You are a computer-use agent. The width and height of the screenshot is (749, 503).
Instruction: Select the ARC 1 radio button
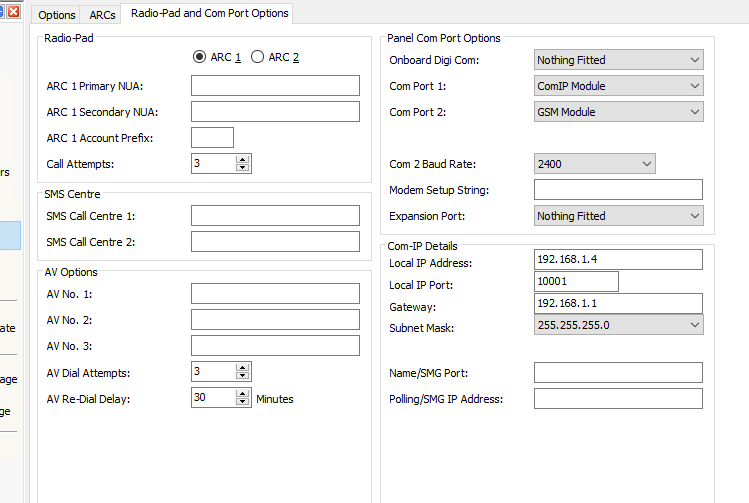pyautogui.click(x=200, y=57)
